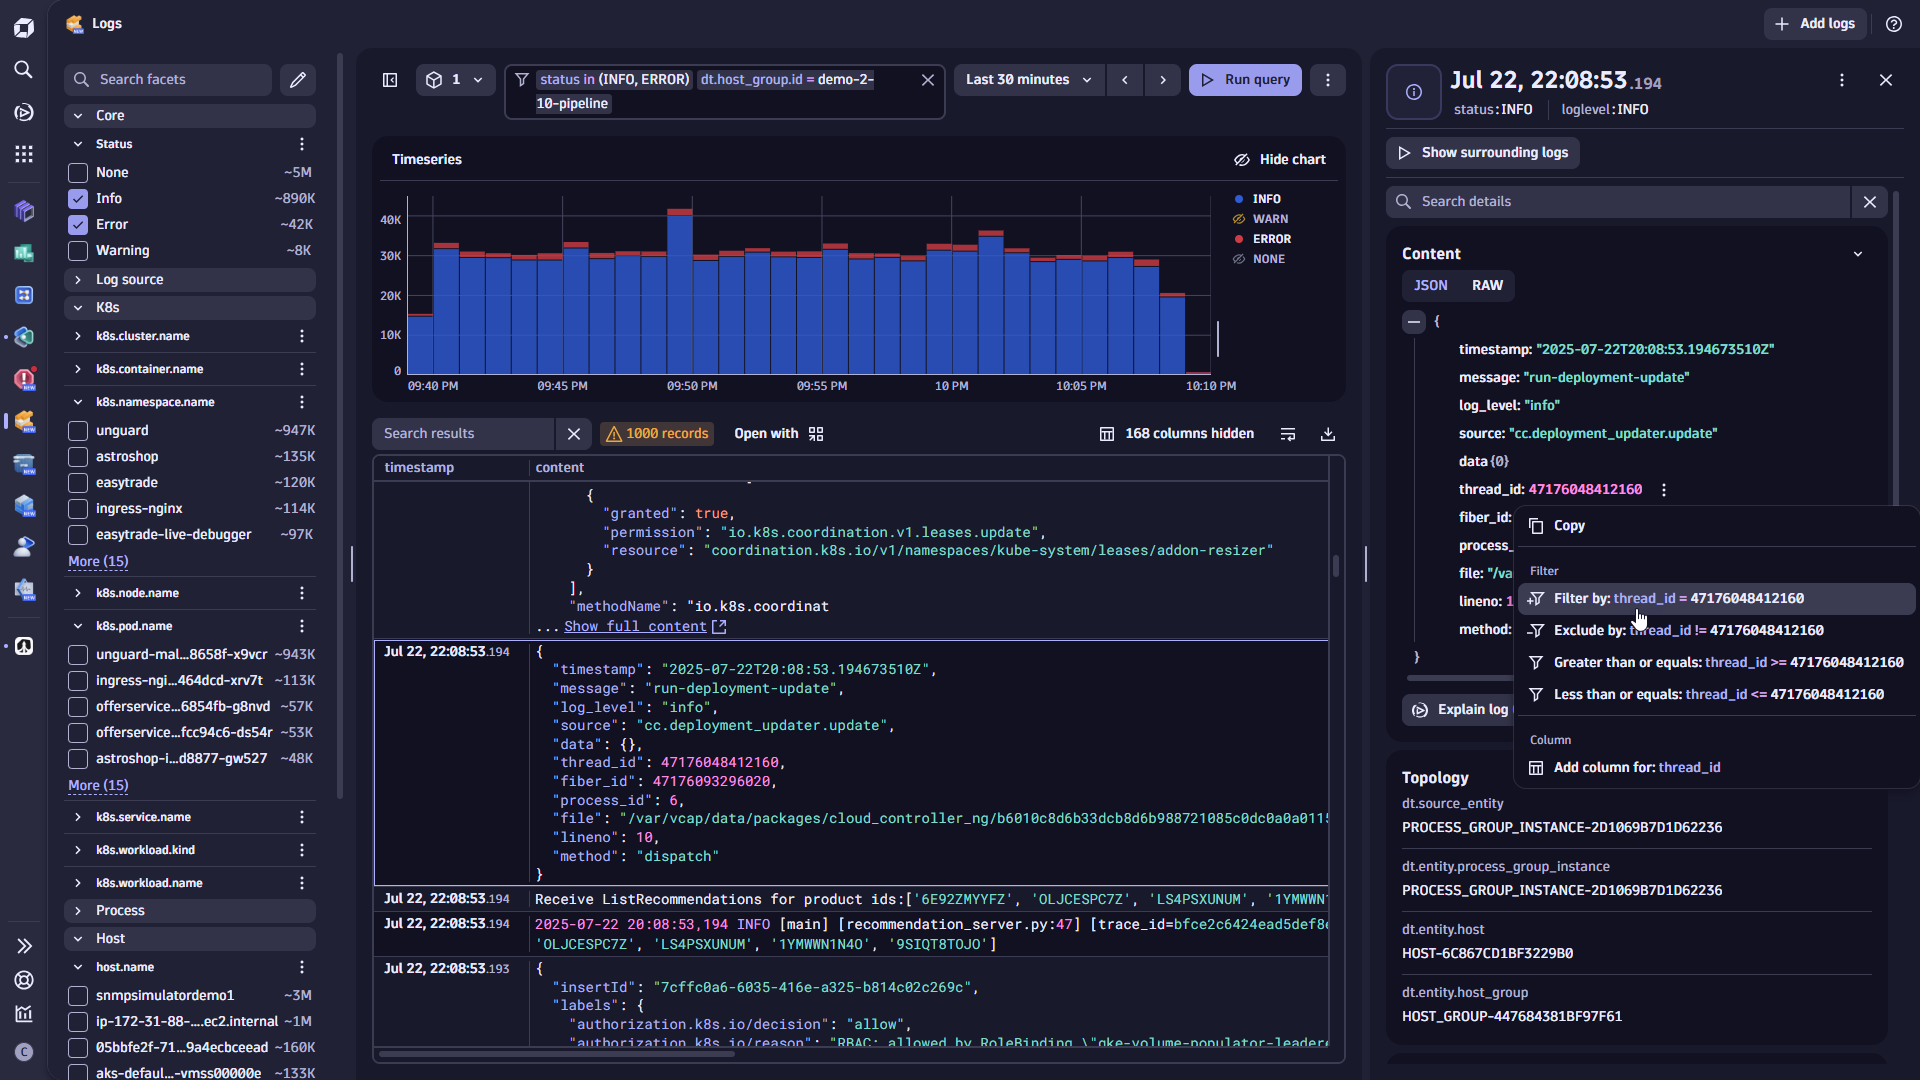Switch to the RAW content tab
This screenshot has width=1920, height=1080.
1486,285
